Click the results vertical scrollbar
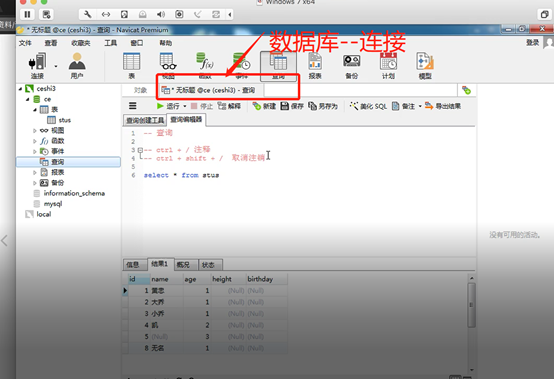554x379 pixels. 471,306
